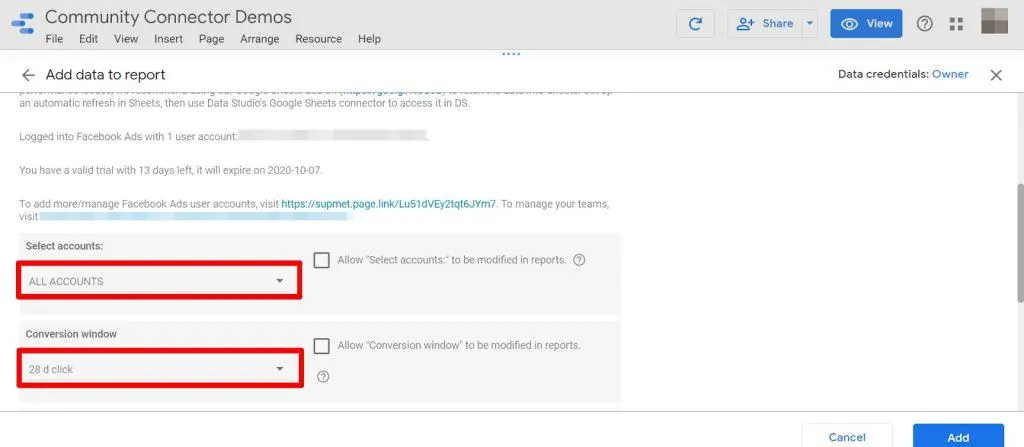Open the Help menu
Screen dimensions: 1024x447
coord(369,39)
